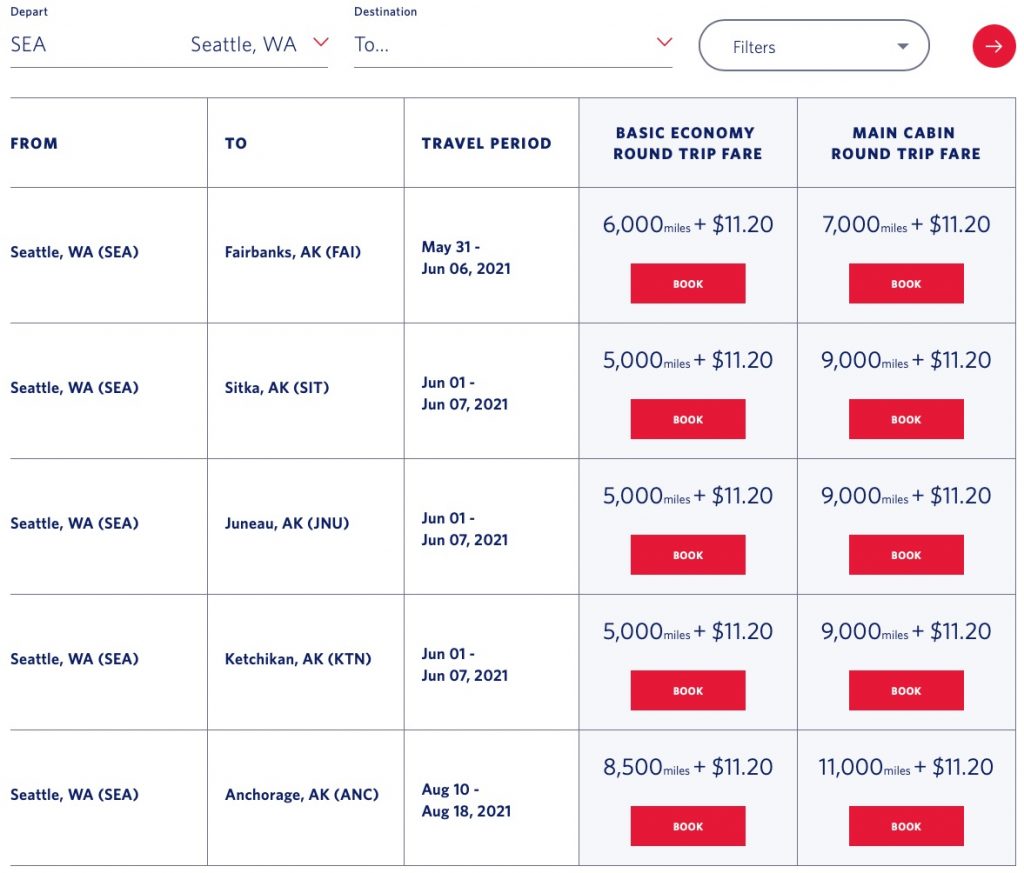Select the Anchorage, AK (ANC) destination cell
The width and height of the screenshot is (1024, 873).
point(302,795)
